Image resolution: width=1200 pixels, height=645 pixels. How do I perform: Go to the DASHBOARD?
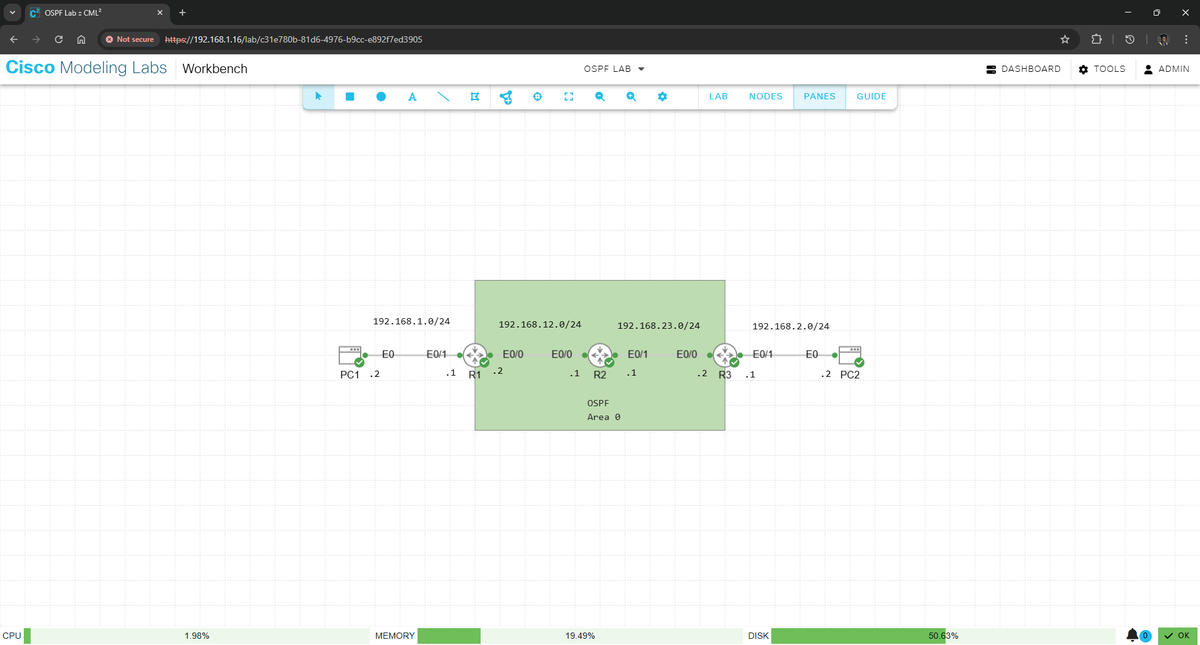point(1022,69)
